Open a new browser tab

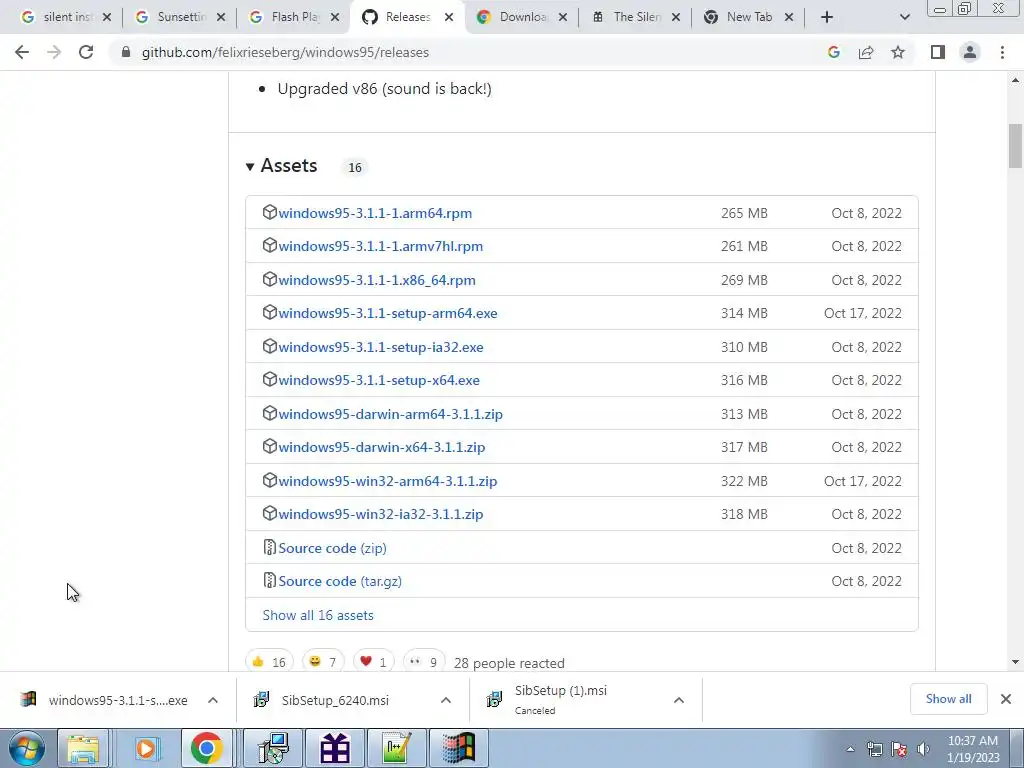click(x=827, y=17)
